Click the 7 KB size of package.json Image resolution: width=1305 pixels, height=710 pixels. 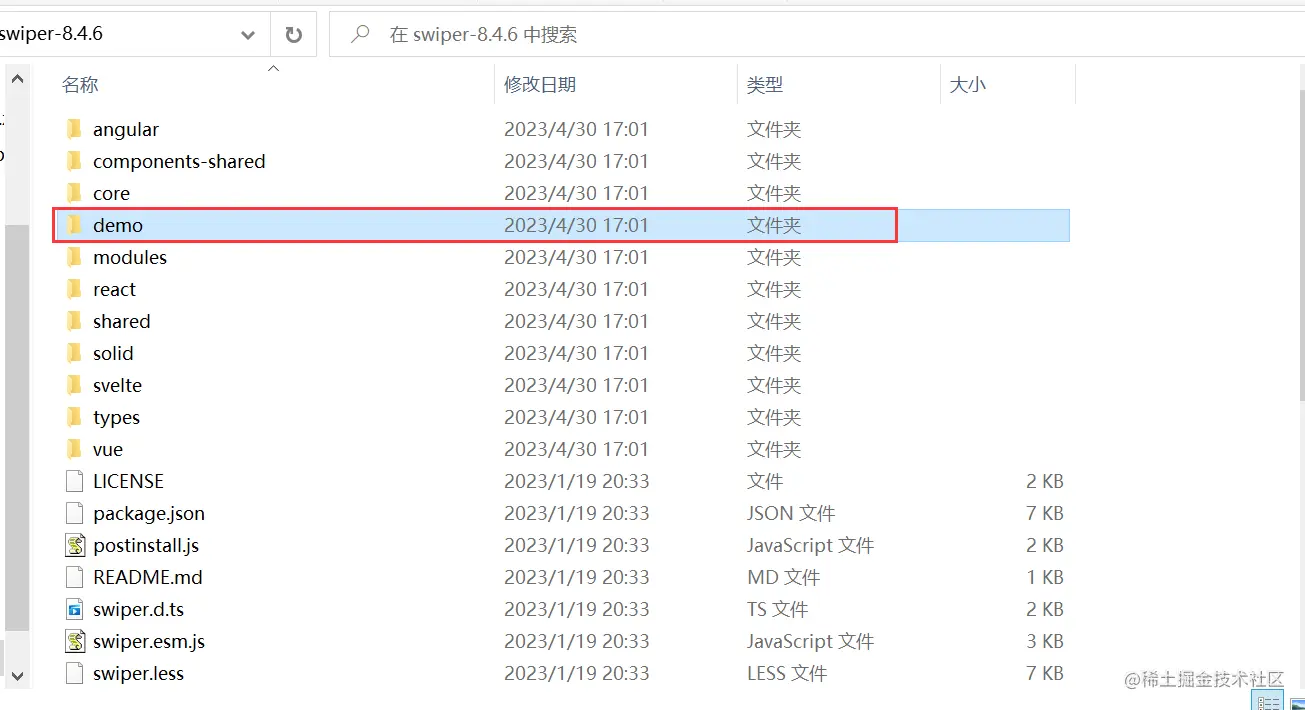(x=1045, y=514)
